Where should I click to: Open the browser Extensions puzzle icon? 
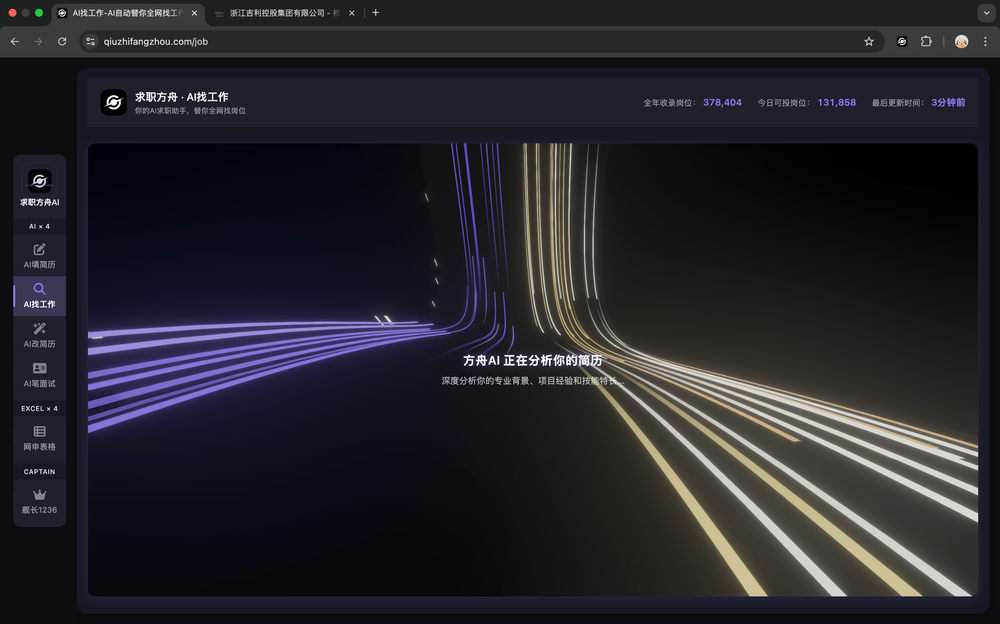coord(926,41)
